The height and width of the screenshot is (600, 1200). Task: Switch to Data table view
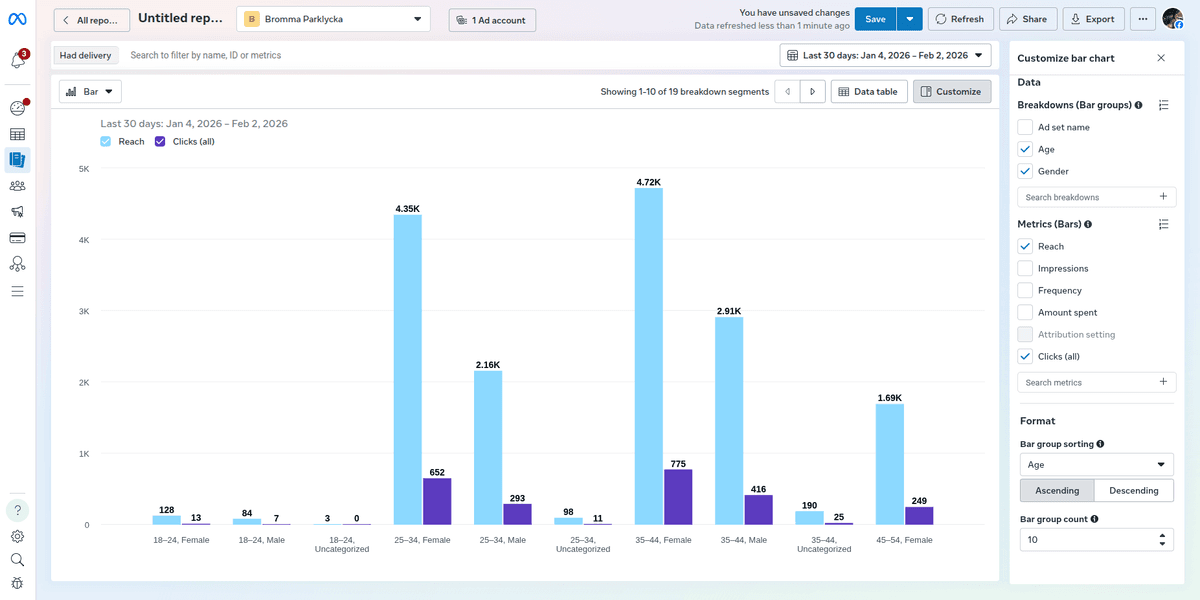click(868, 92)
